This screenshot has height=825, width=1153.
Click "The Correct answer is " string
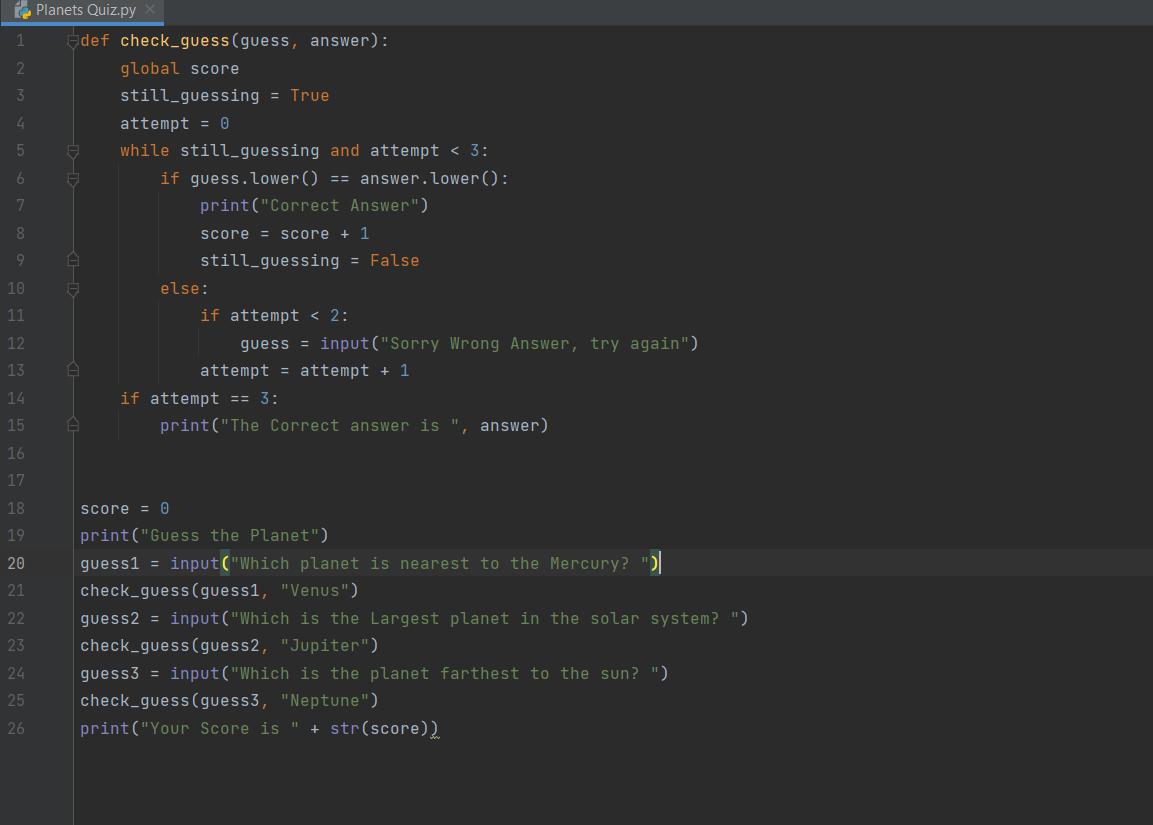(340, 426)
